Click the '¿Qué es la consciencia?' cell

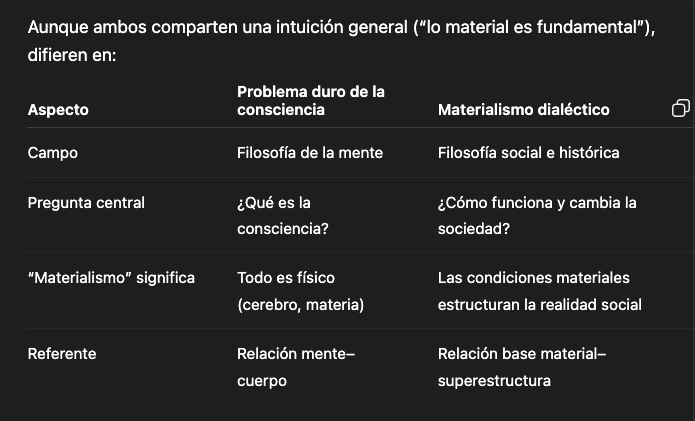(283, 216)
